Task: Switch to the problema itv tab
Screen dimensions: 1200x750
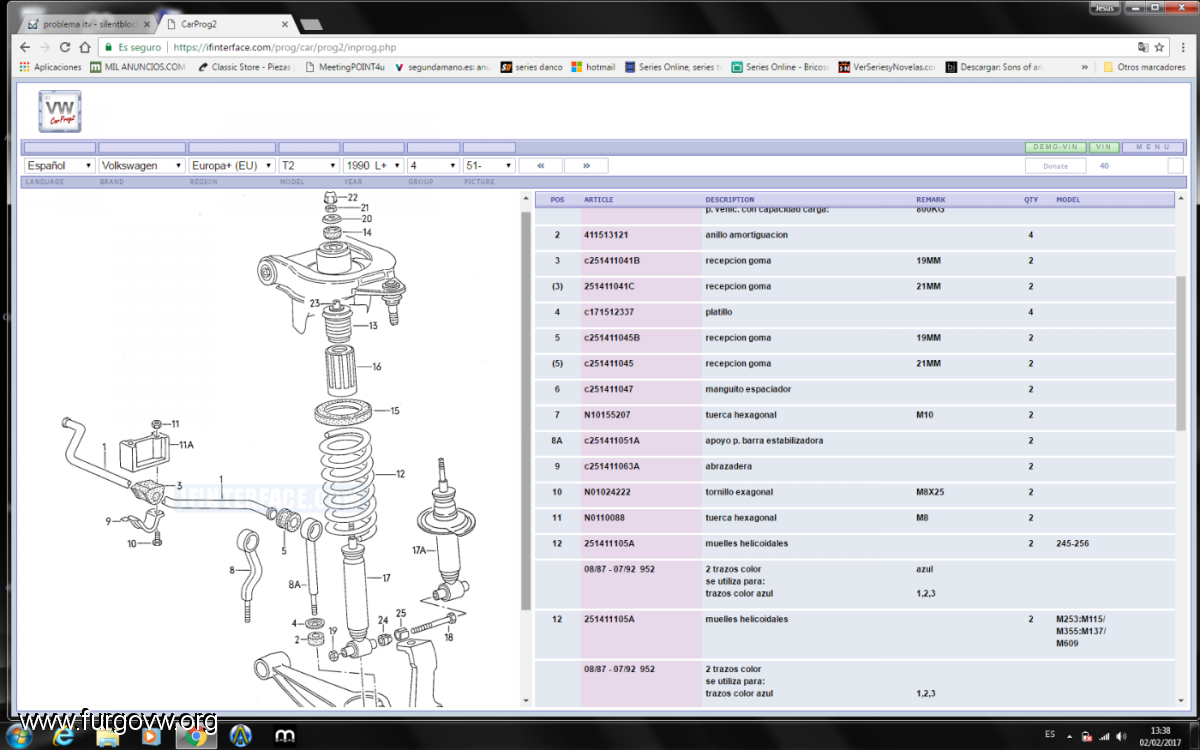Action: (88, 23)
